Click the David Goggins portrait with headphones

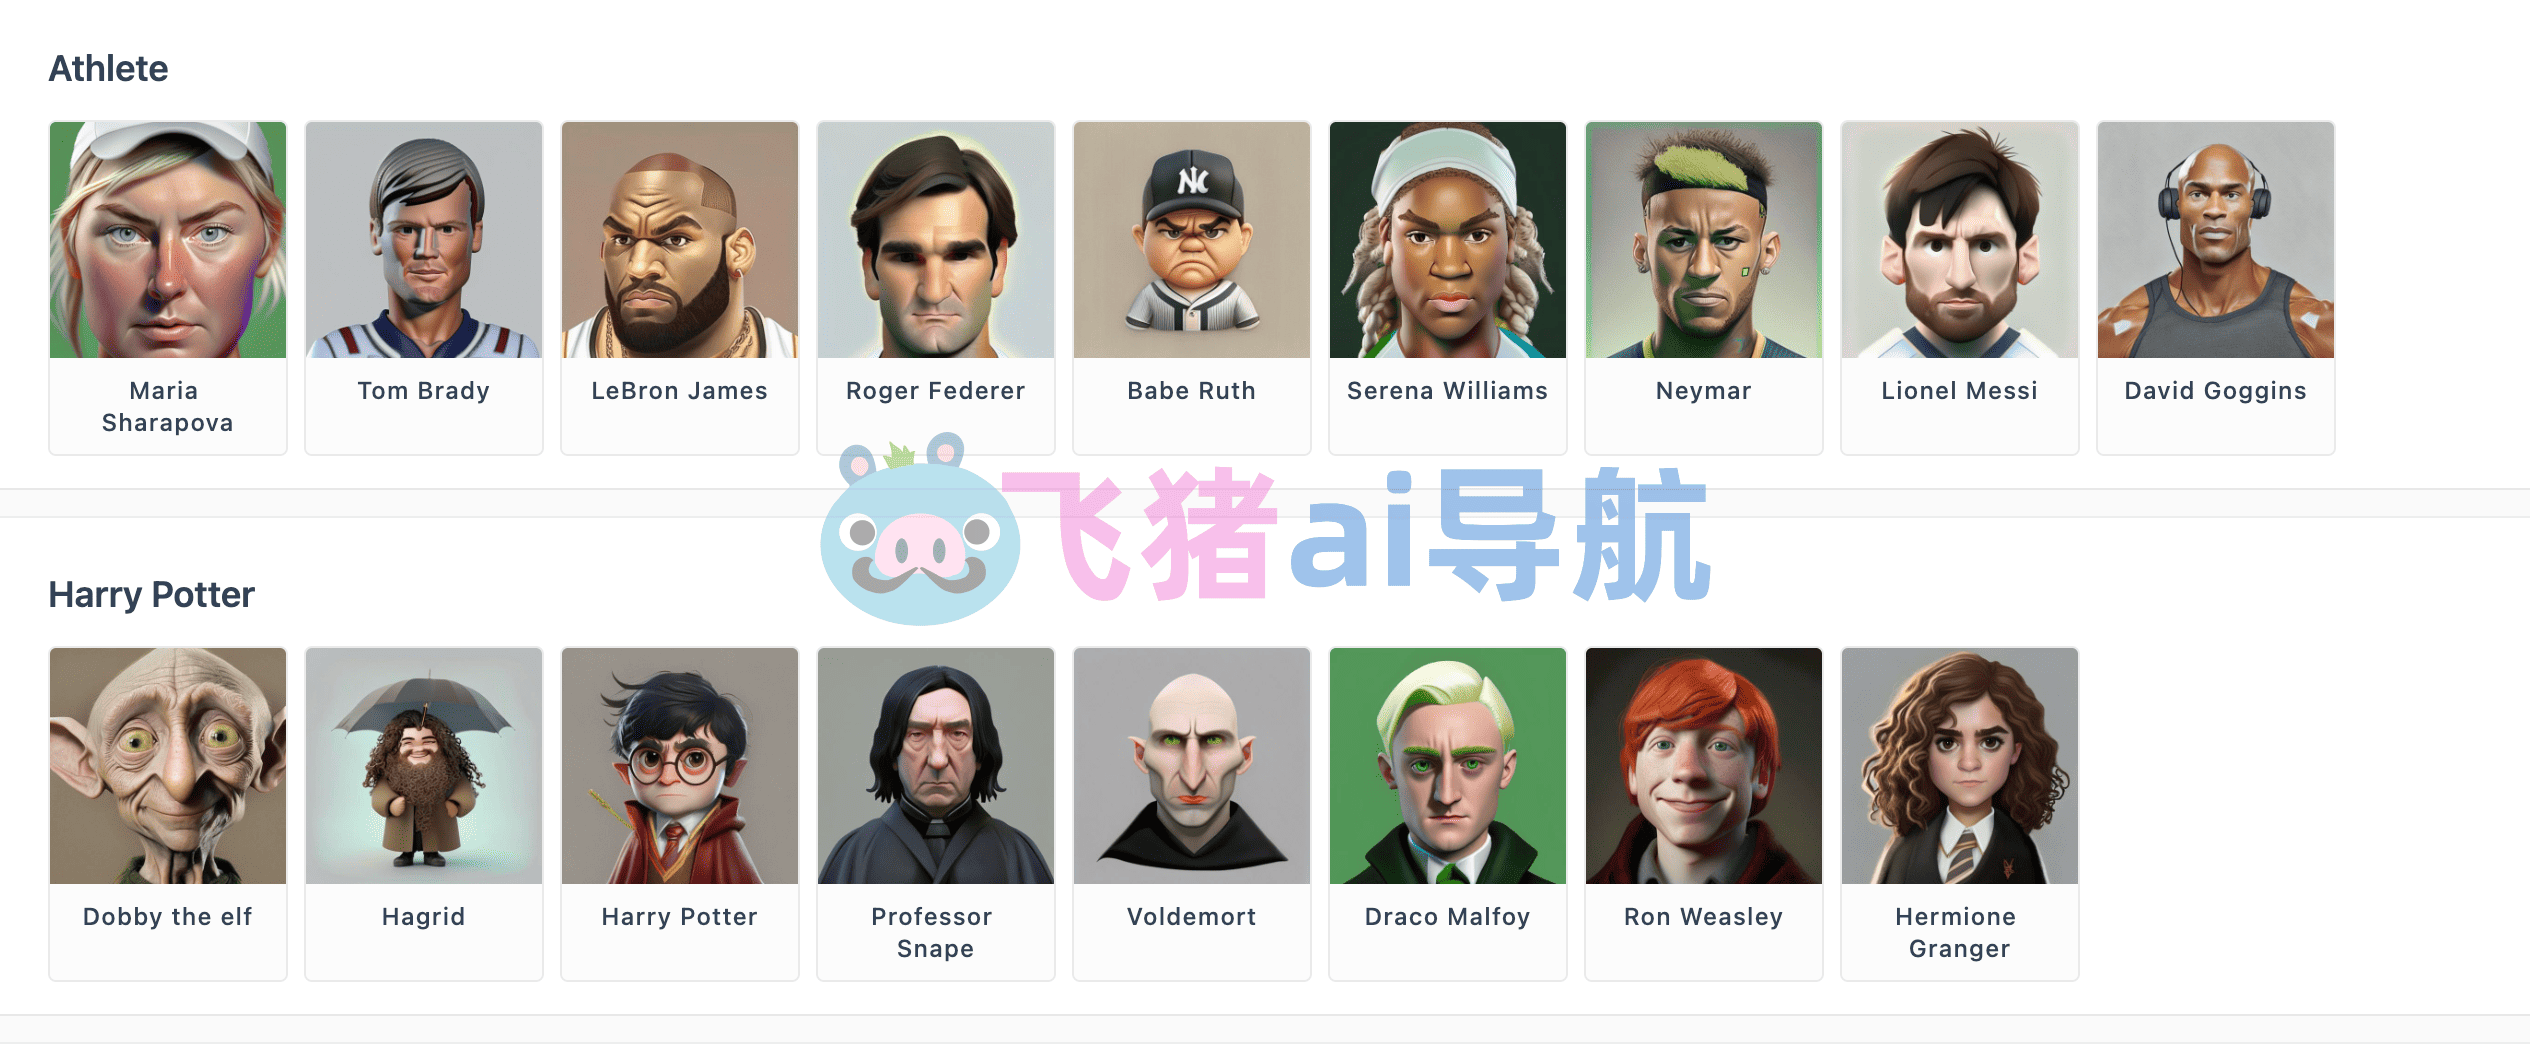click(x=2216, y=240)
